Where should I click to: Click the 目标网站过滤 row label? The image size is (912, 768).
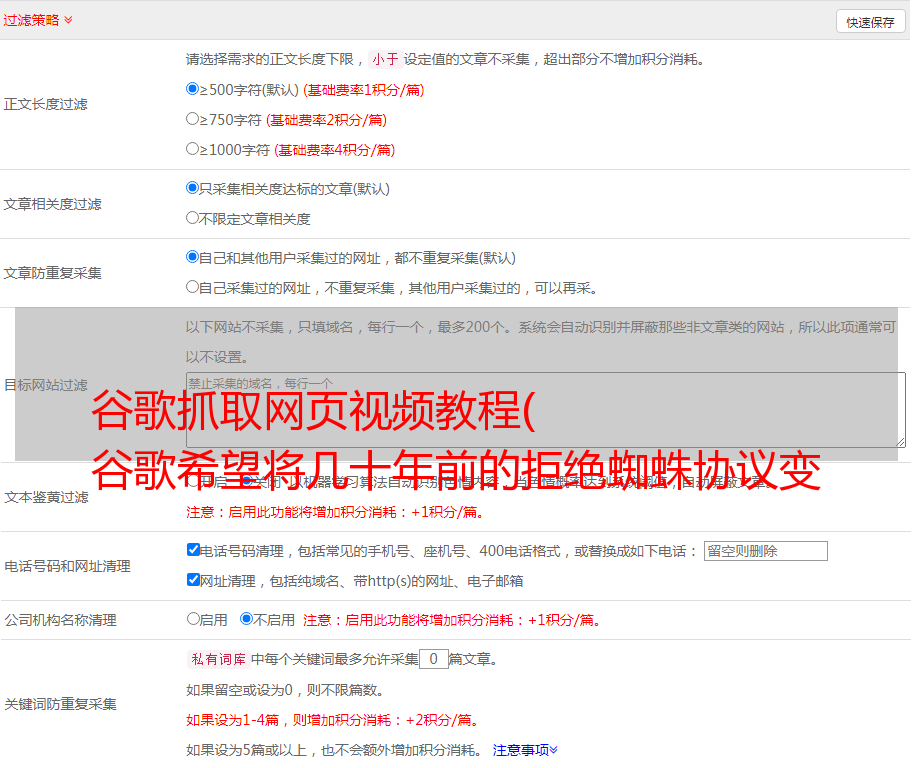[45, 385]
